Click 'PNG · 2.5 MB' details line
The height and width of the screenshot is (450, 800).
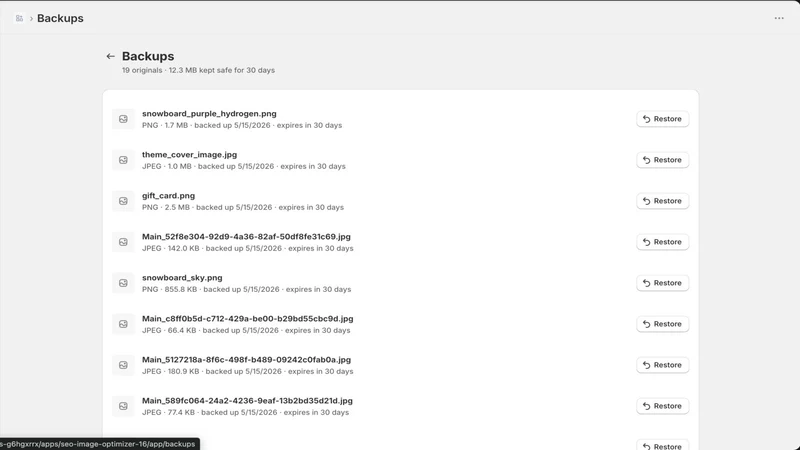tap(243, 208)
